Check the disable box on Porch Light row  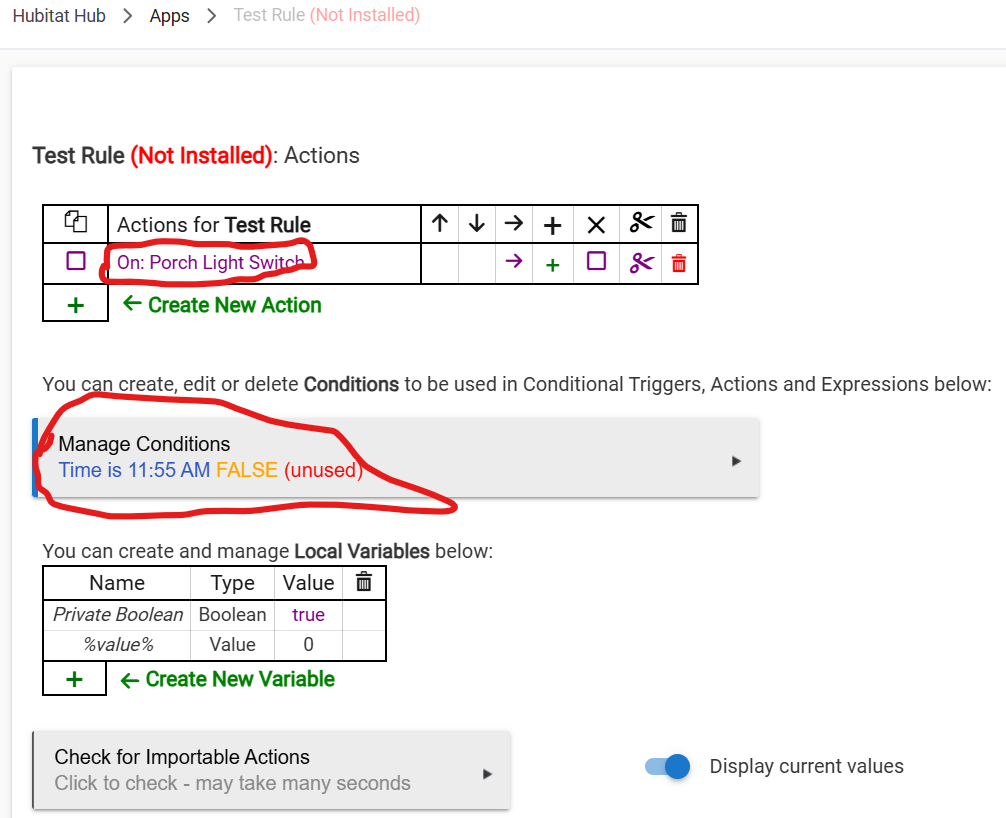pos(596,261)
